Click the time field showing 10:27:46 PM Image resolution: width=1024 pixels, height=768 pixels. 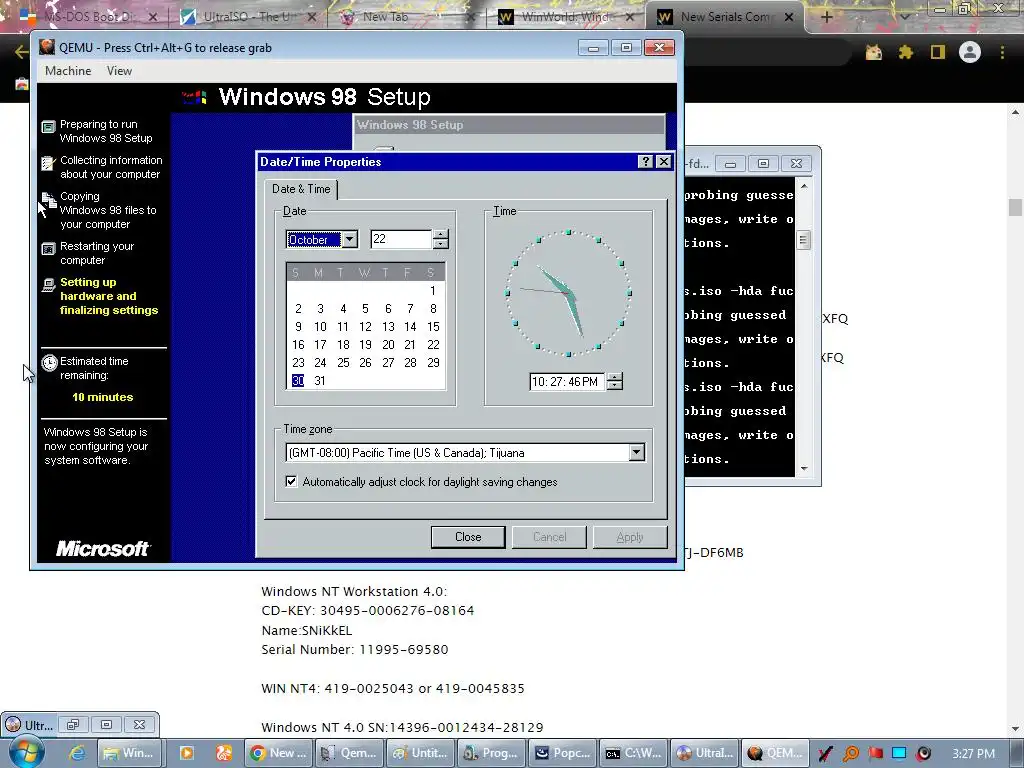tap(567, 381)
